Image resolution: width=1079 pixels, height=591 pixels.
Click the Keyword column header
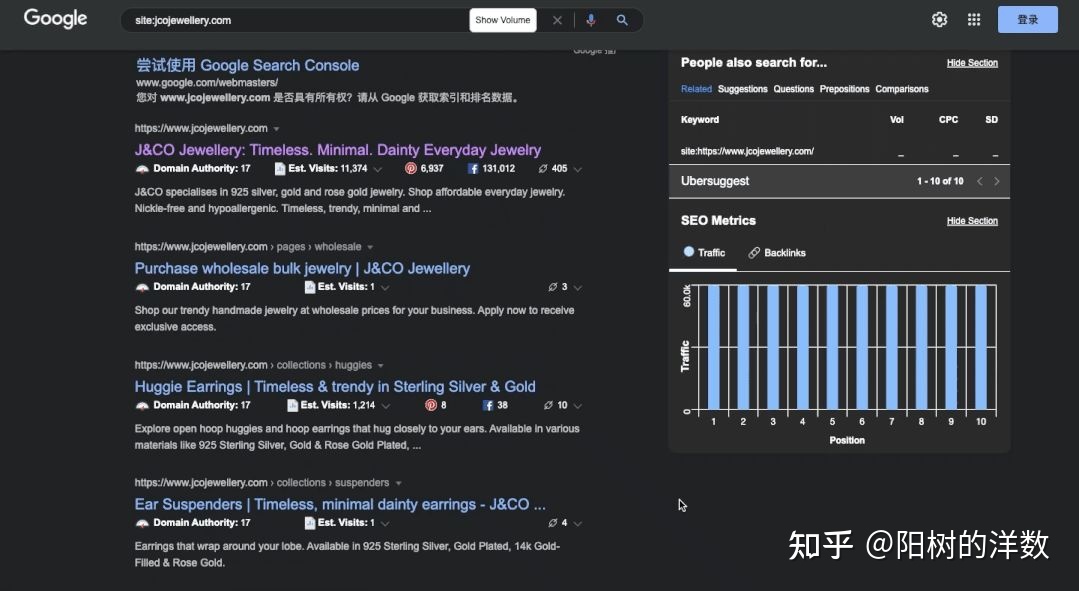click(x=700, y=120)
